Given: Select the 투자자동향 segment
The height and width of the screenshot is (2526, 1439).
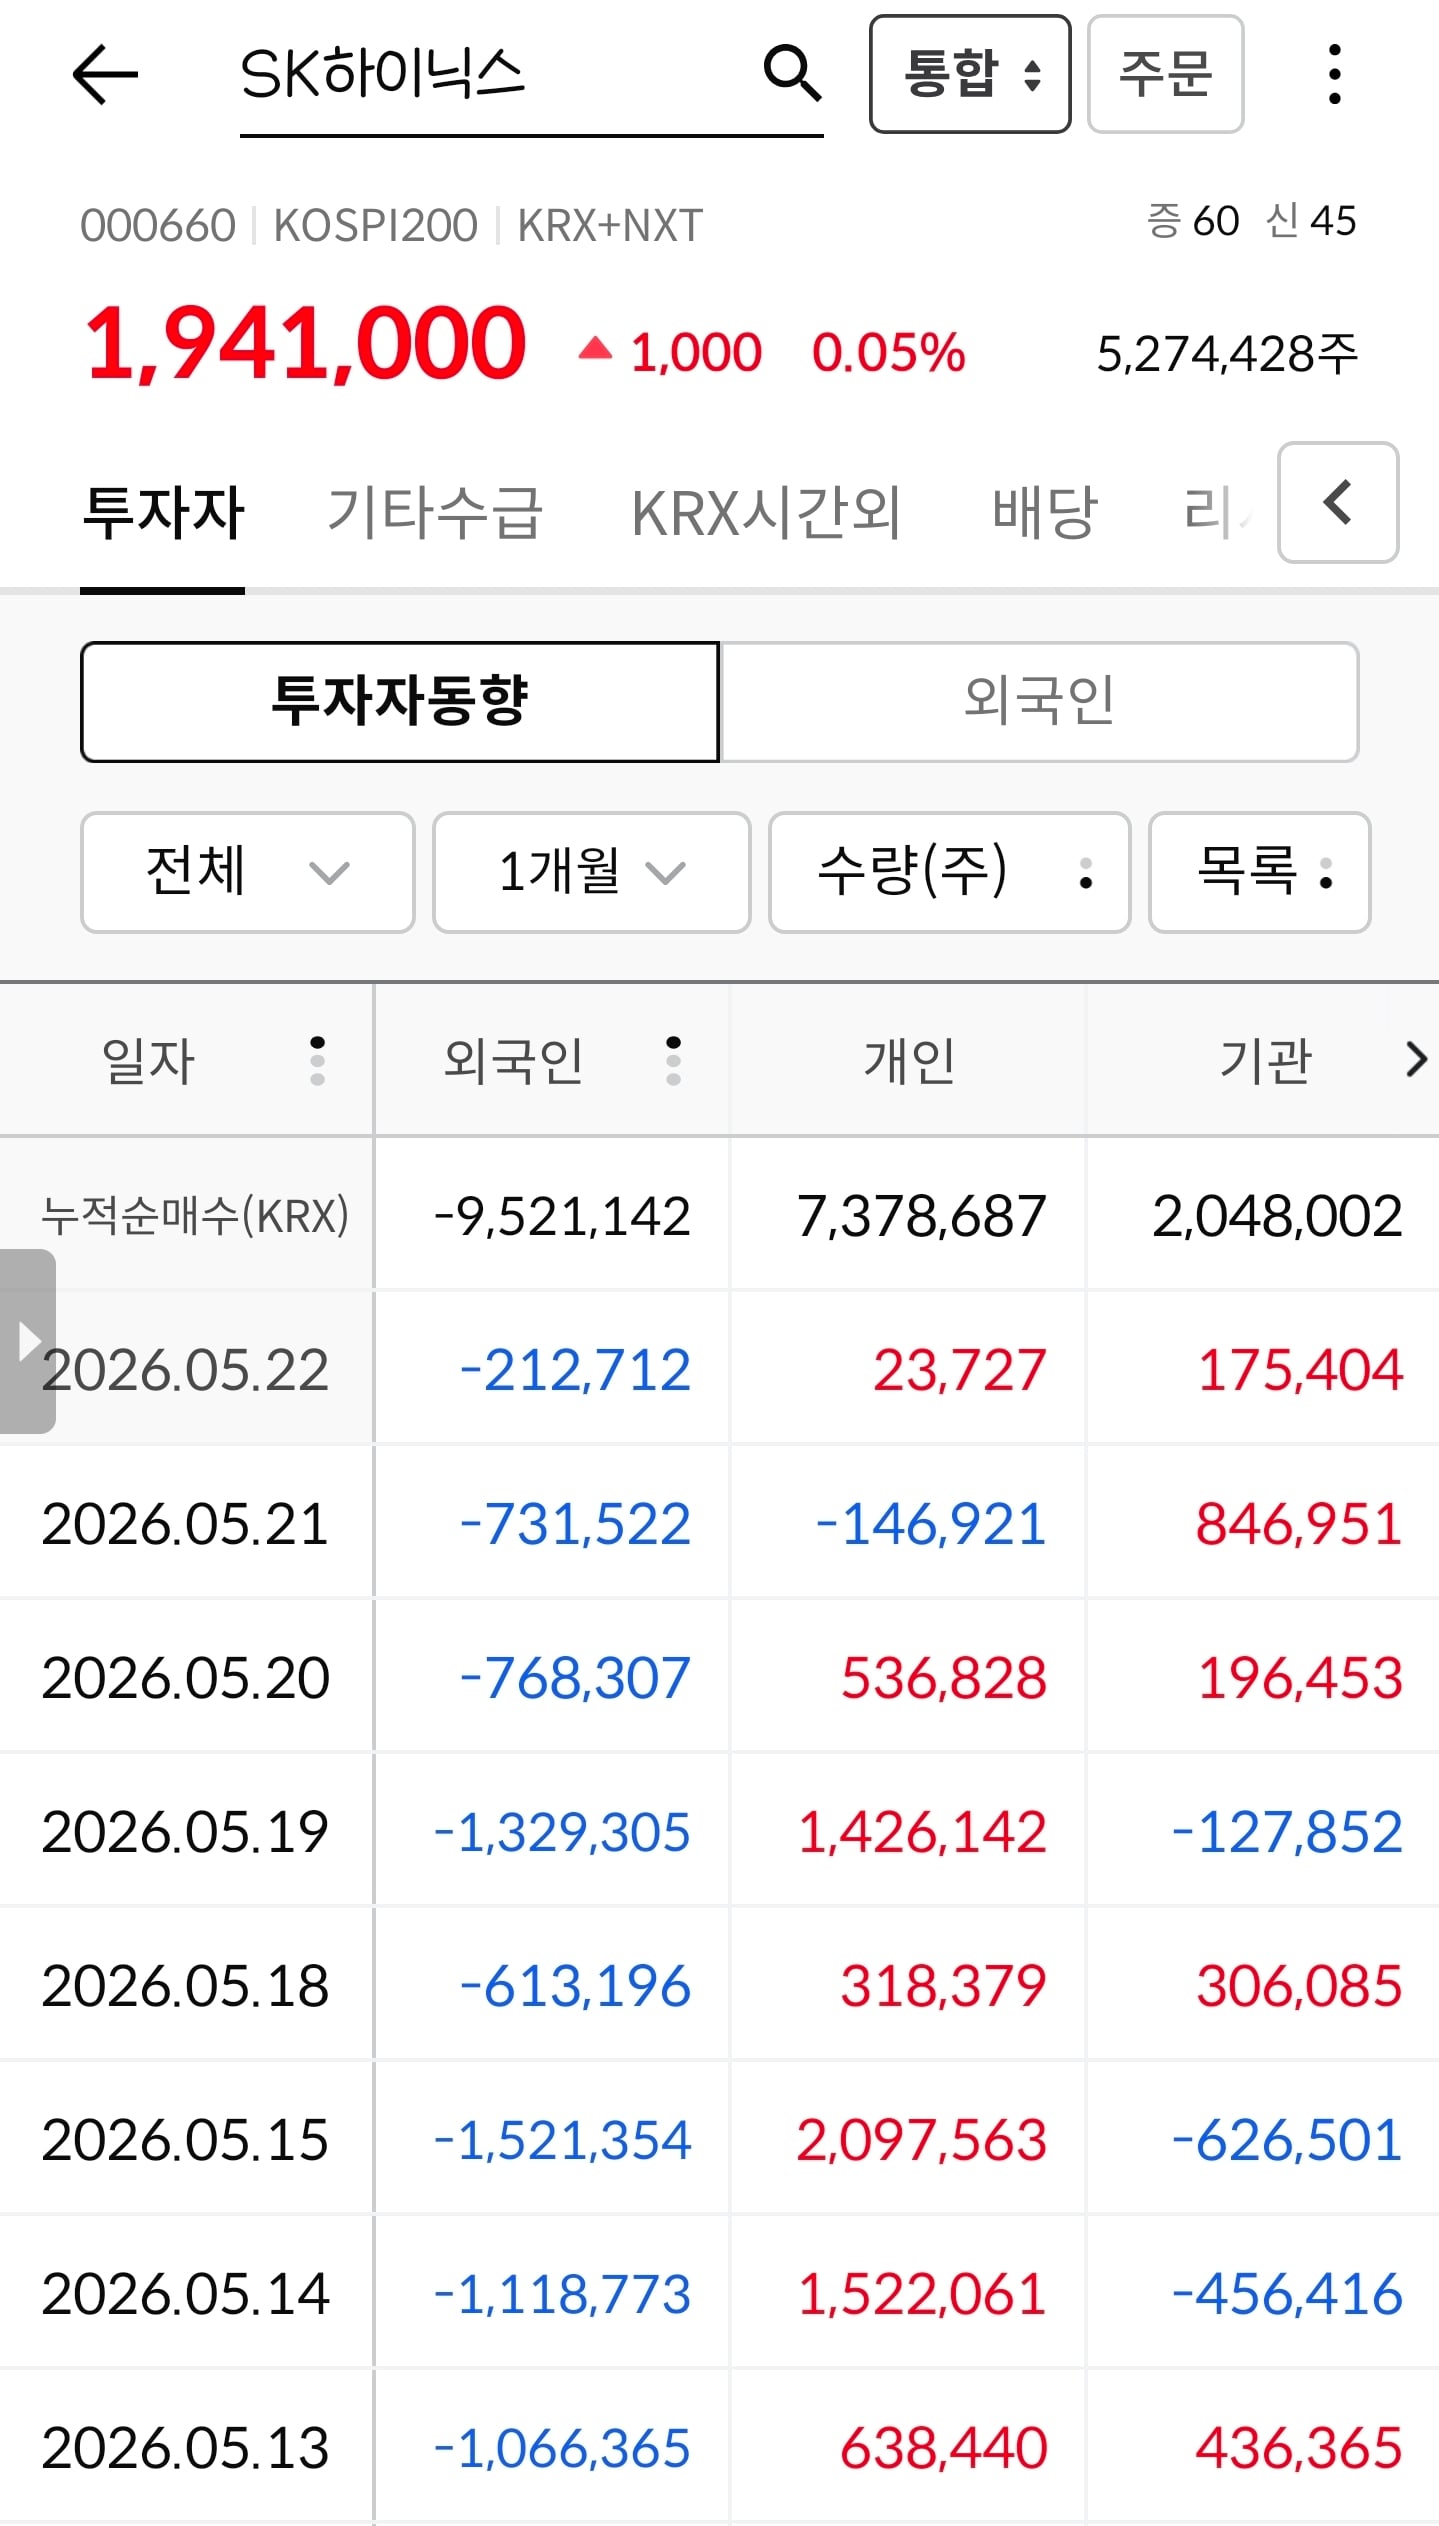Looking at the screenshot, I should 400,702.
